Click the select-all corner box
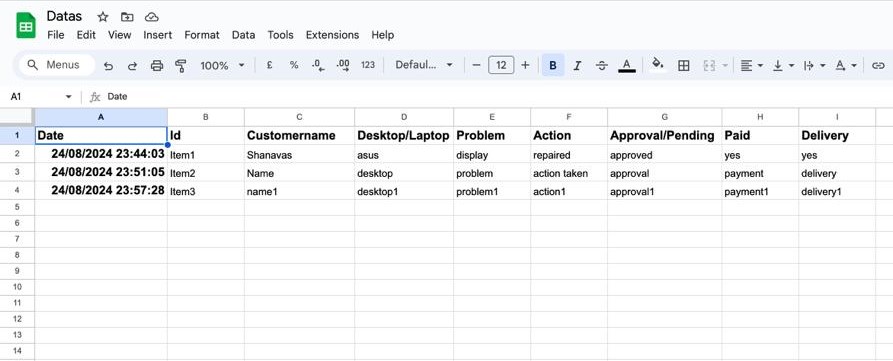The image size is (893, 361). [17, 117]
